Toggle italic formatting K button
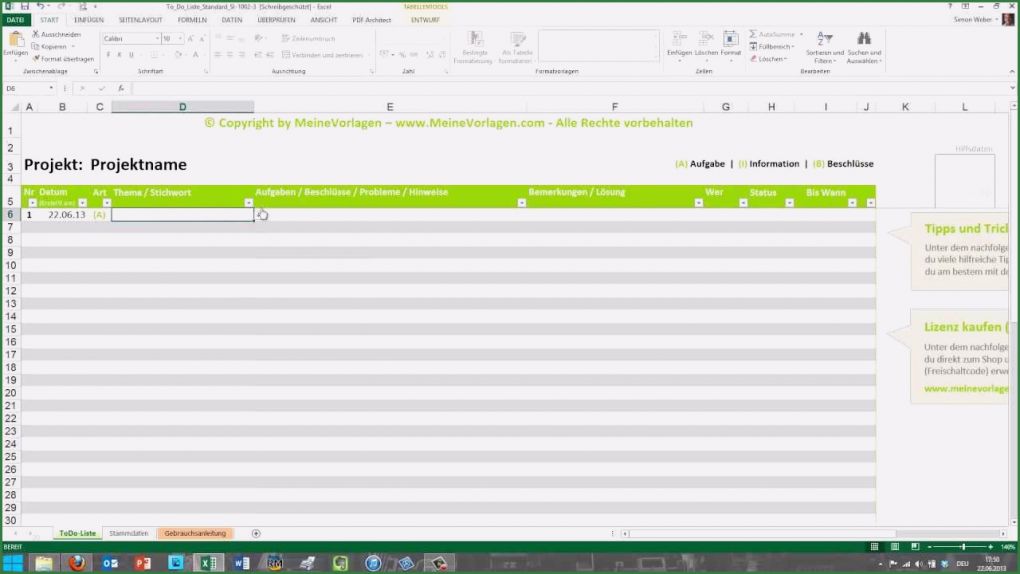The height and width of the screenshot is (574, 1020). pos(120,55)
